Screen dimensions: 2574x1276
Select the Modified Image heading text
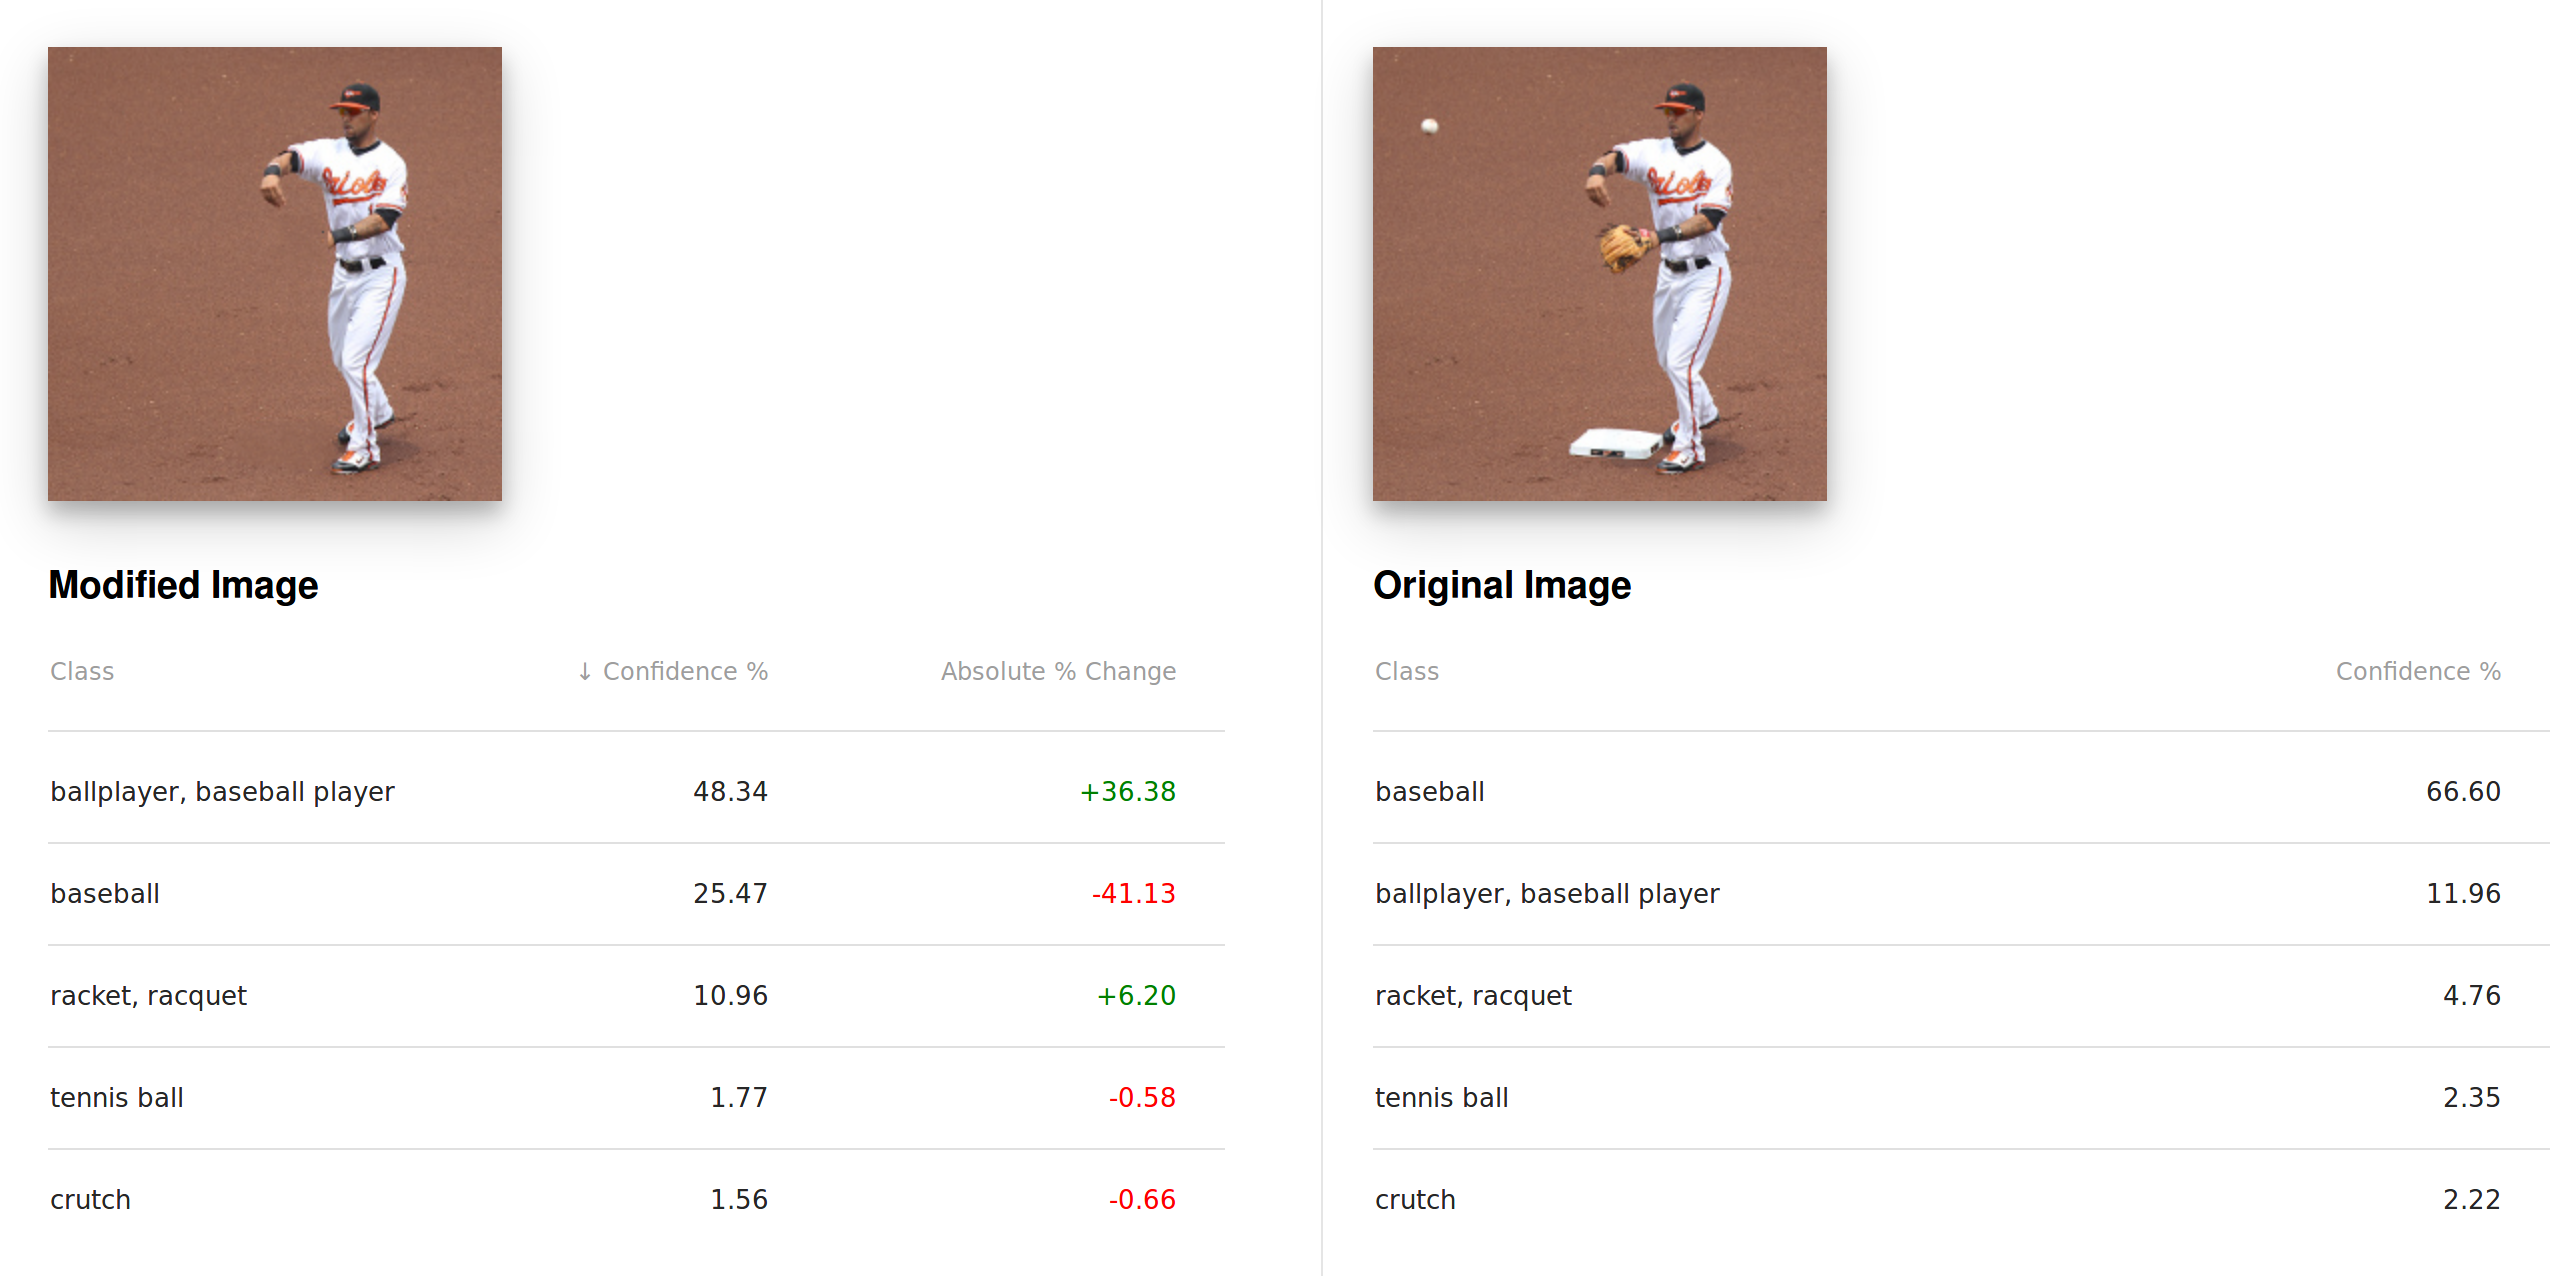pyautogui.click(x=183, y=585)
